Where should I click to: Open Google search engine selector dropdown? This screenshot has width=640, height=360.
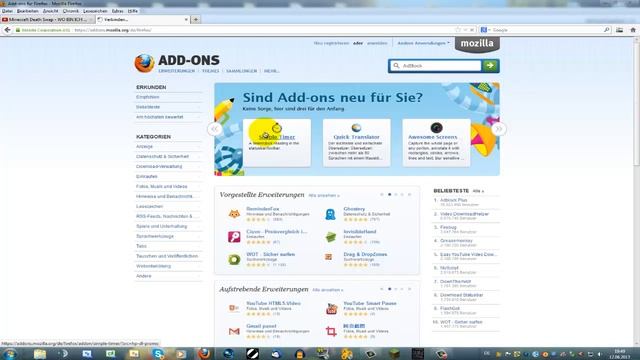click(485, 30)
